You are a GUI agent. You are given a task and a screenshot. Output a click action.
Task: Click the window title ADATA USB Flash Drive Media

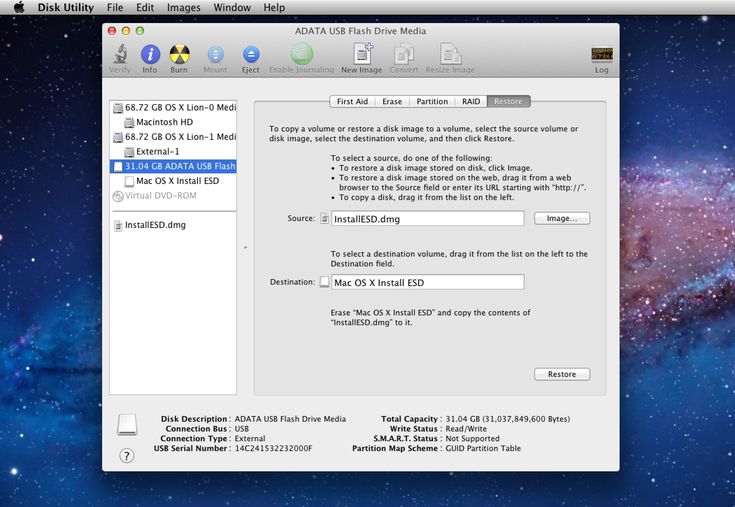point(360,31)
